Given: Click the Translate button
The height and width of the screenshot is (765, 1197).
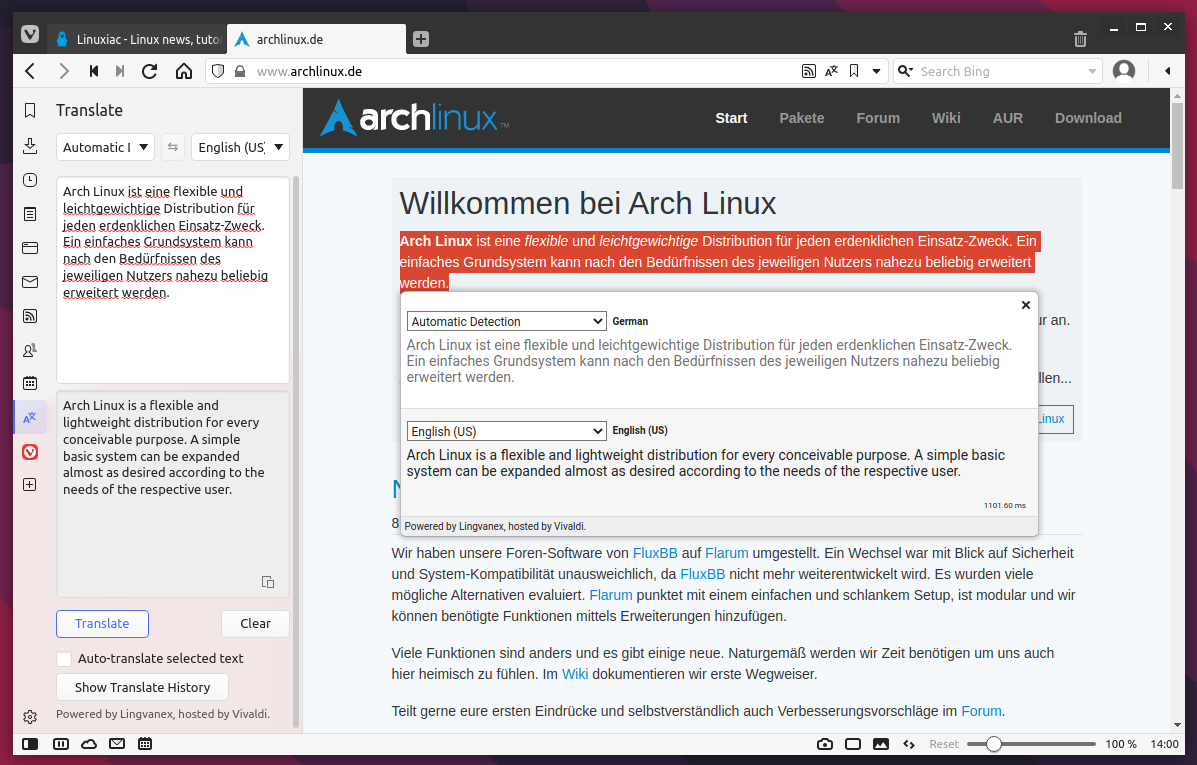Looking at the screenshot, I should (102, 624).
